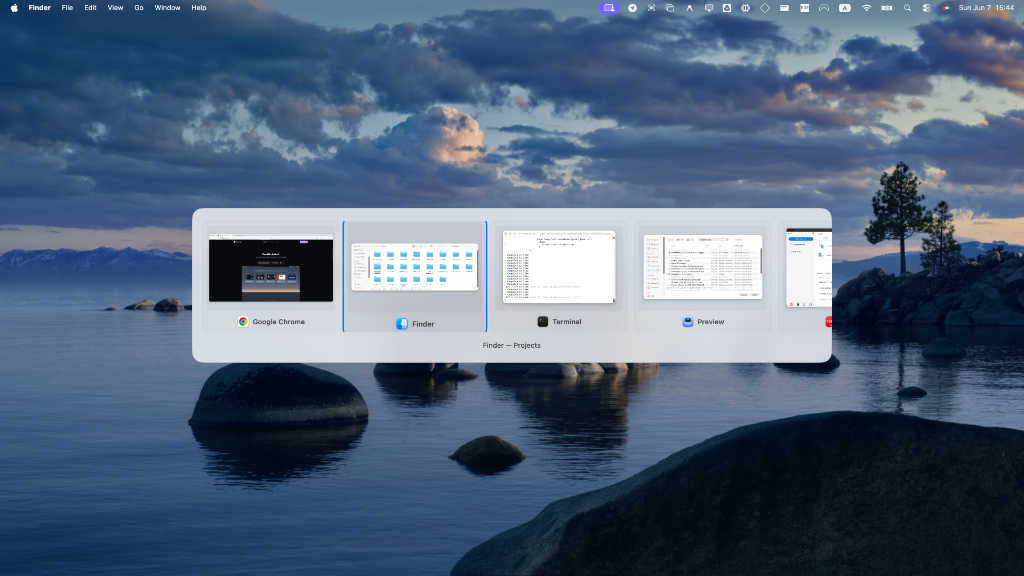Open the Go menu
This screenshot has width=1024, height=576.
click(138, 8)
